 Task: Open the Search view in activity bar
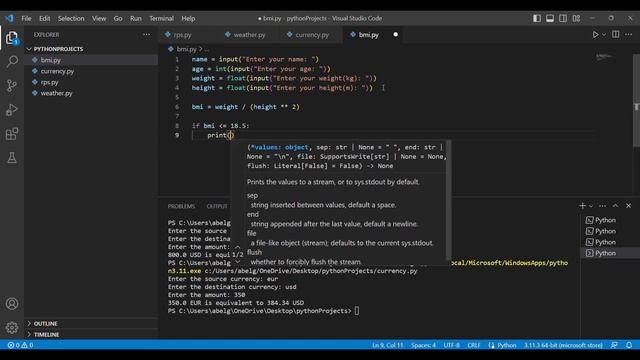(x=12, y=62)
